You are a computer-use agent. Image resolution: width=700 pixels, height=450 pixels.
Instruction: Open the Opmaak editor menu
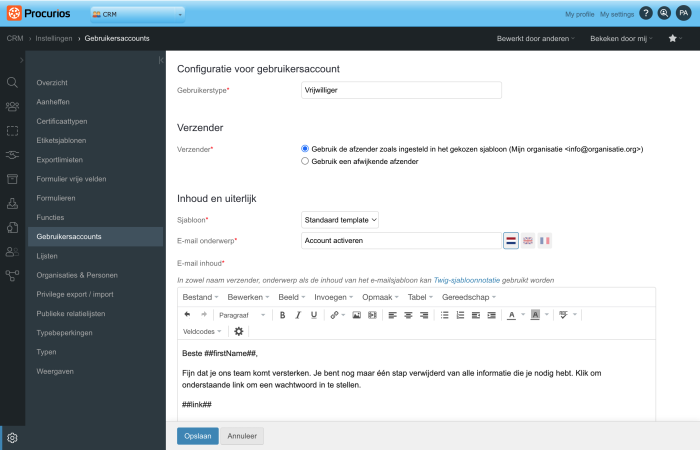tap(380, 297)
